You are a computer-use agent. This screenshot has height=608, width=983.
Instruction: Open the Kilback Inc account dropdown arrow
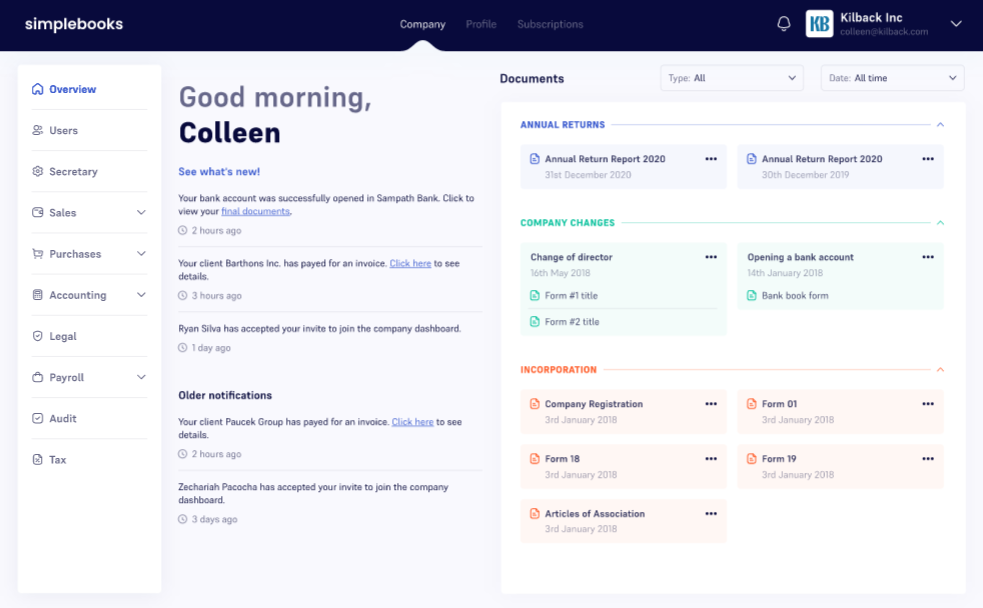pyautogui.click(x=956, y=24)
